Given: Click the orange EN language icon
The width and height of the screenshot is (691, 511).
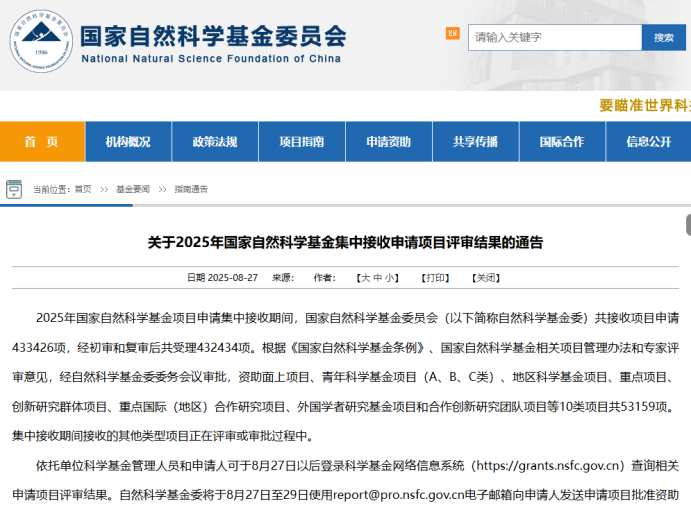Looking at the screenshot, I should (452, 34).
